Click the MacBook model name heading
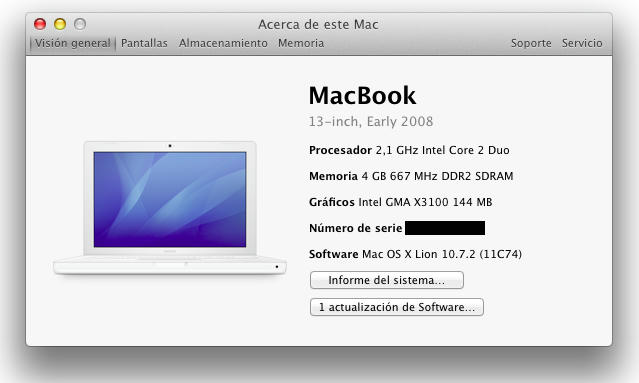This screenshot has width=639, height=383. [x=362, y=96]
